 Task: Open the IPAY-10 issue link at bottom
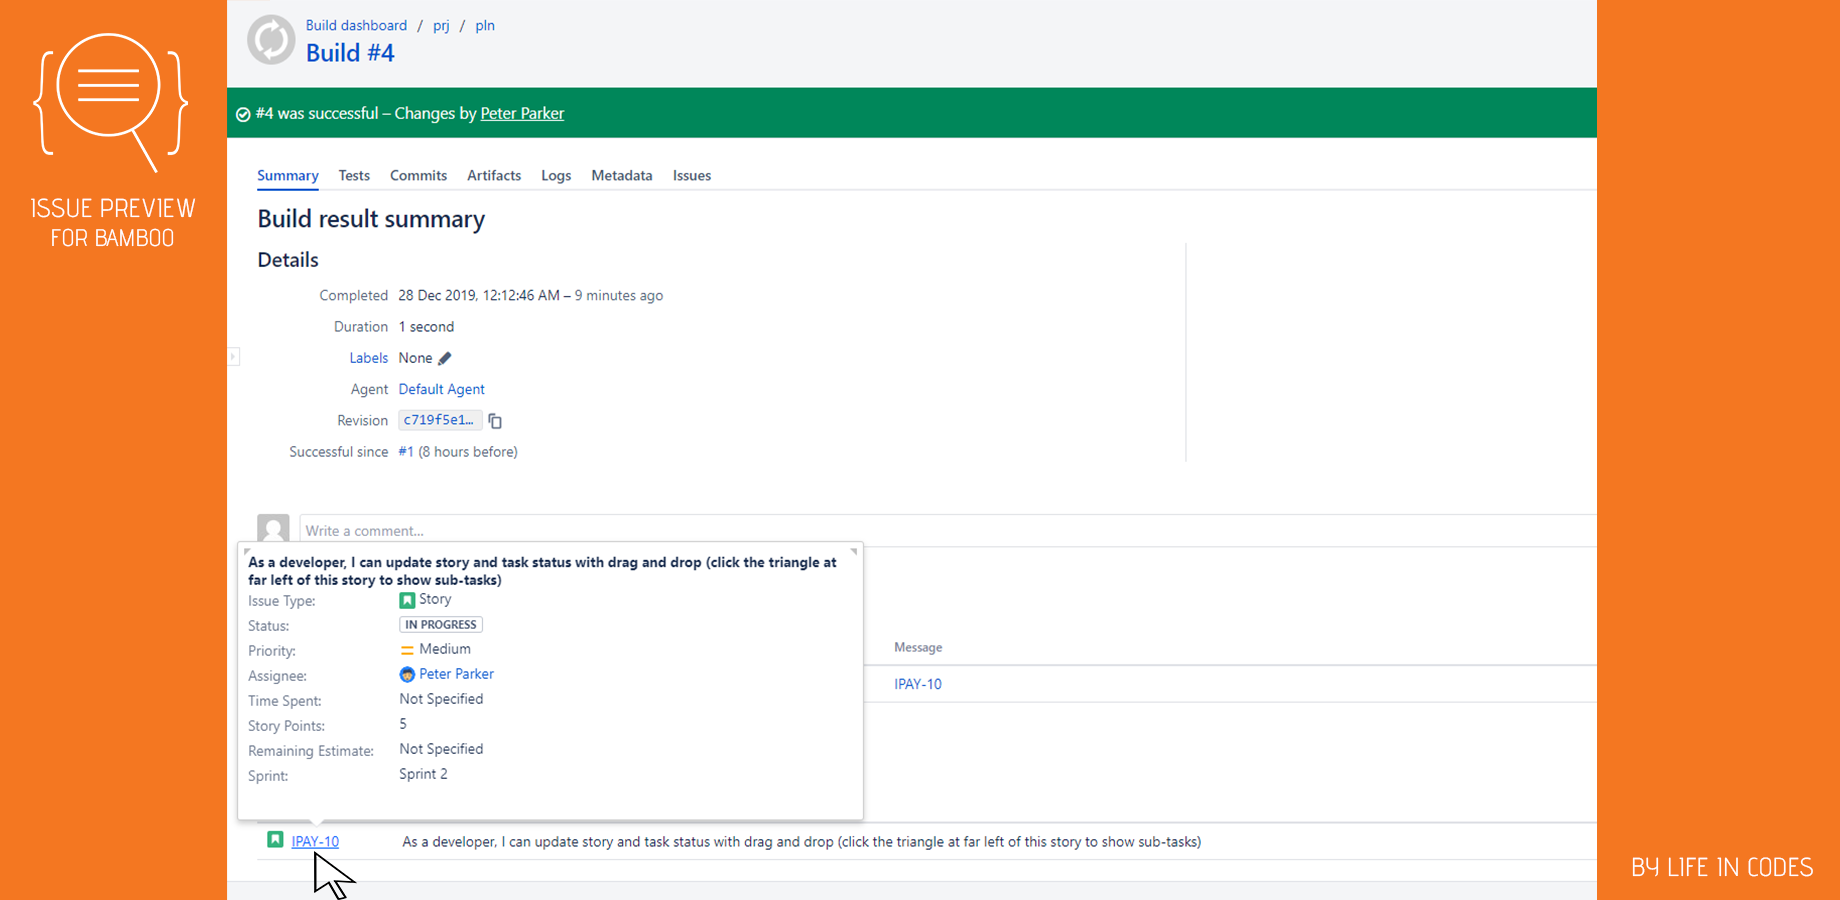click(x=315, y=842)
